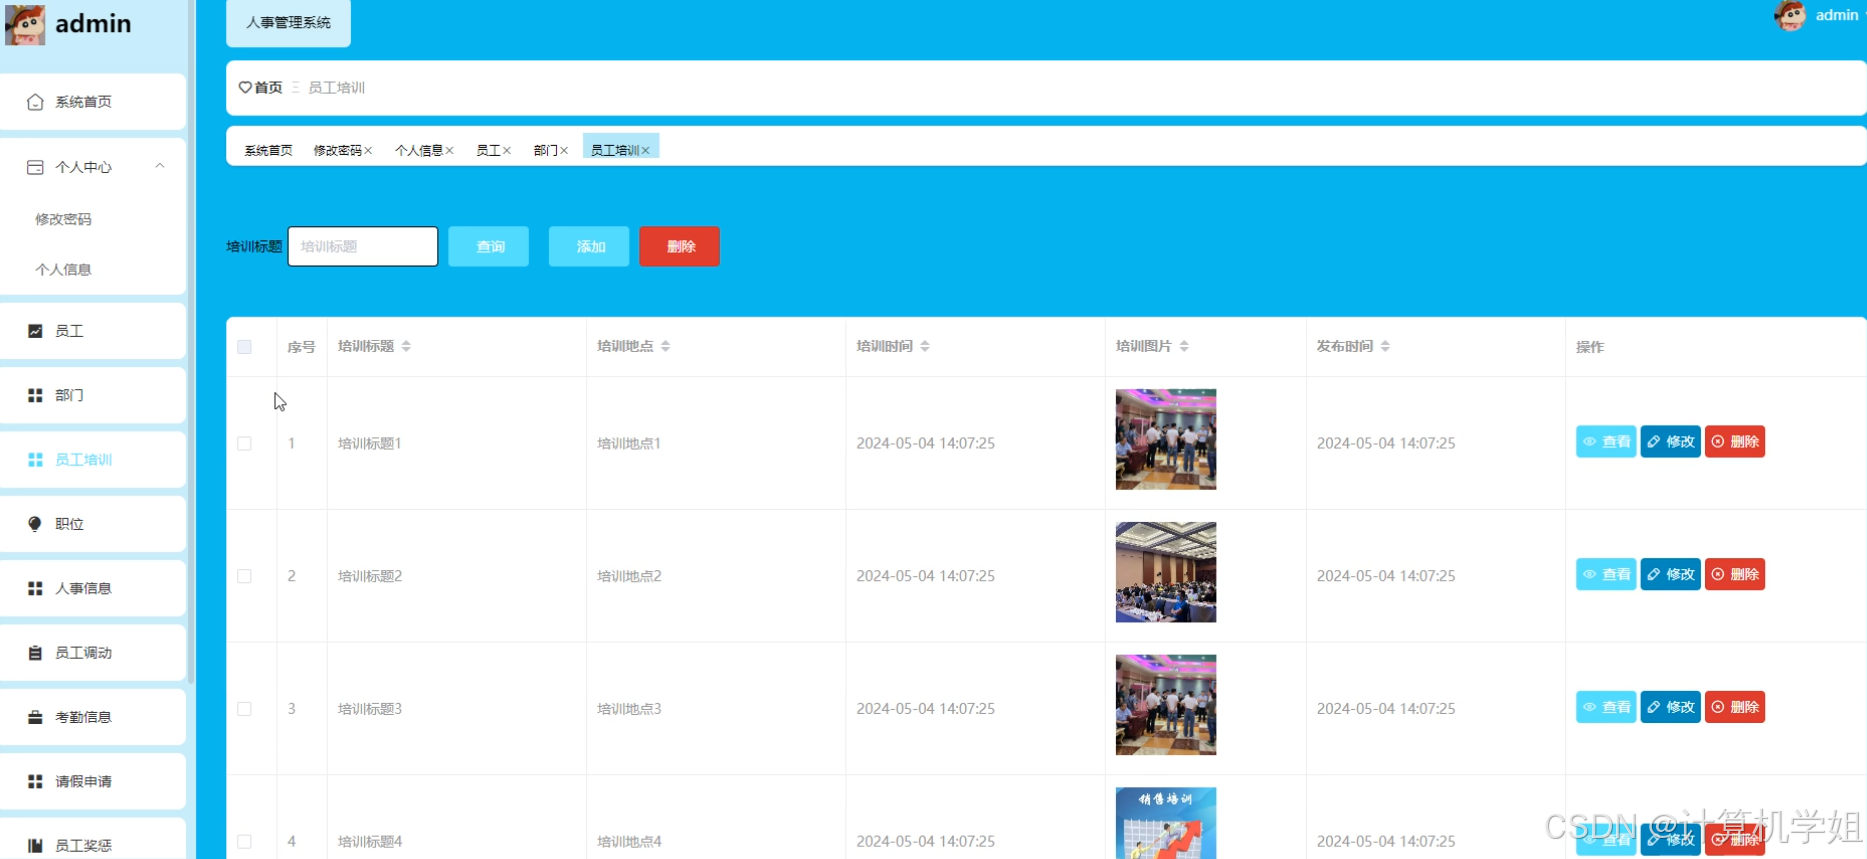This screenshot has height=859, width=1867.
Task: Close the 个人信息 tab
Action: [x=450, y=150]
